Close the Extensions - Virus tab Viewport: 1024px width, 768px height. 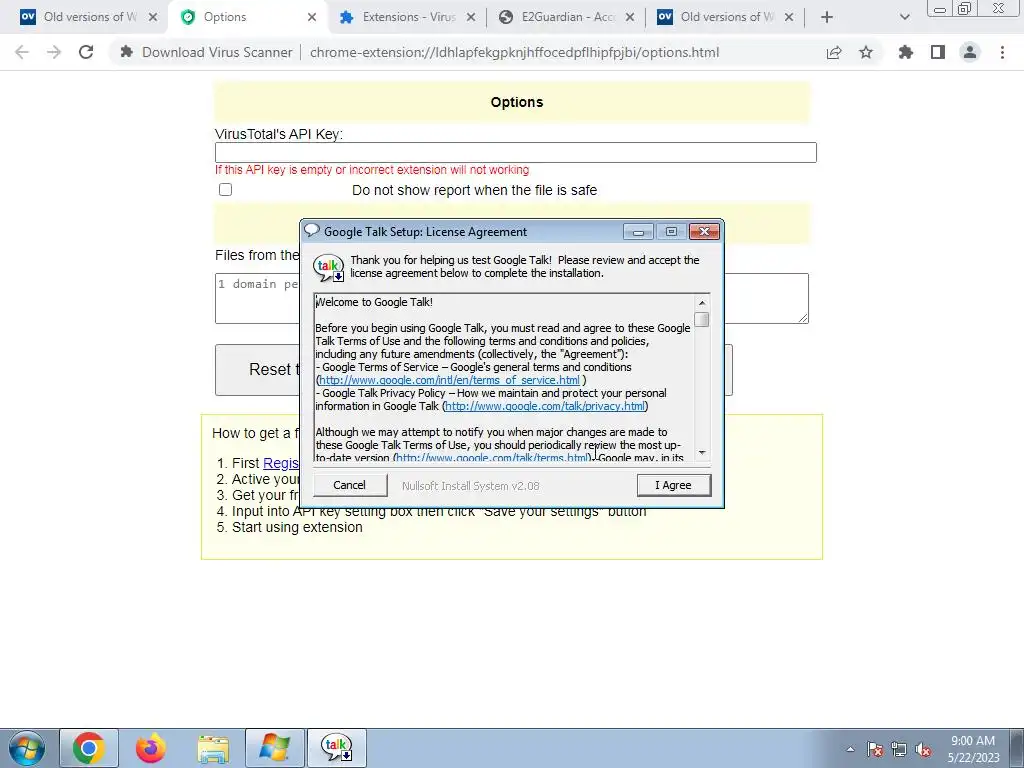point(471,17)
